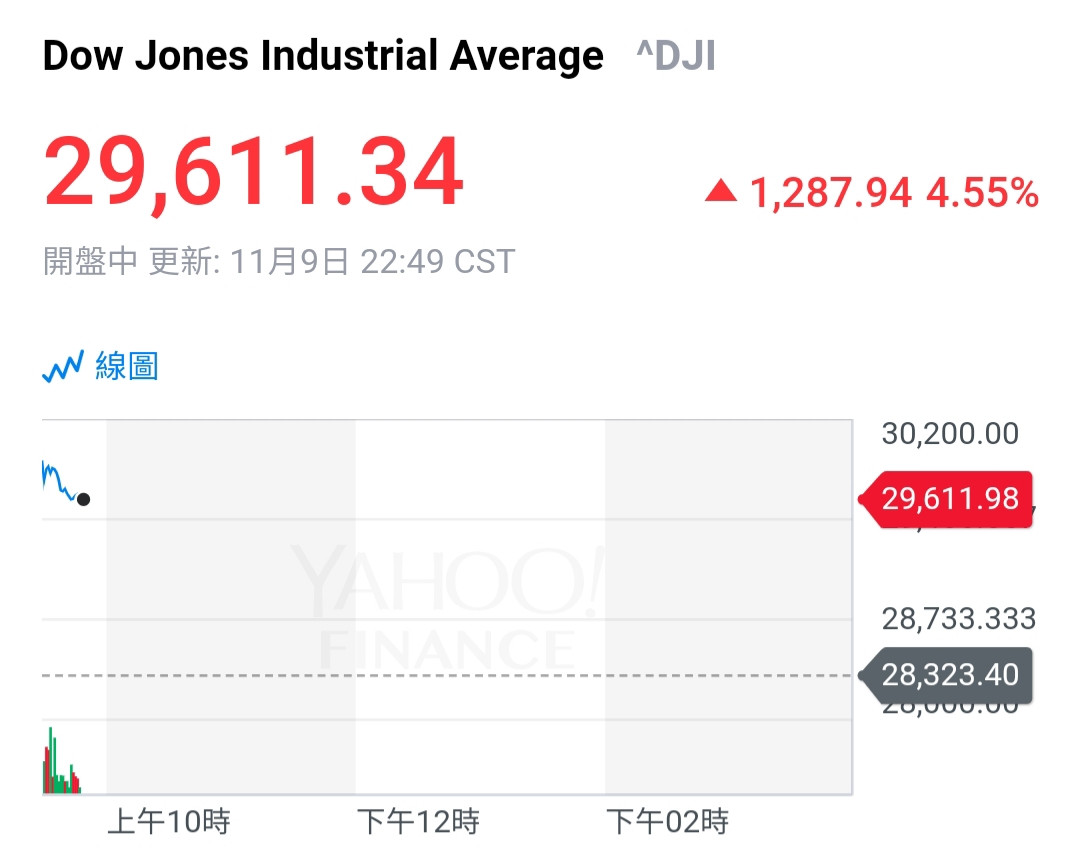1080x858 pixels.
Task: Click the Yahoo Finance watermark logo
Action: [447, 607]
